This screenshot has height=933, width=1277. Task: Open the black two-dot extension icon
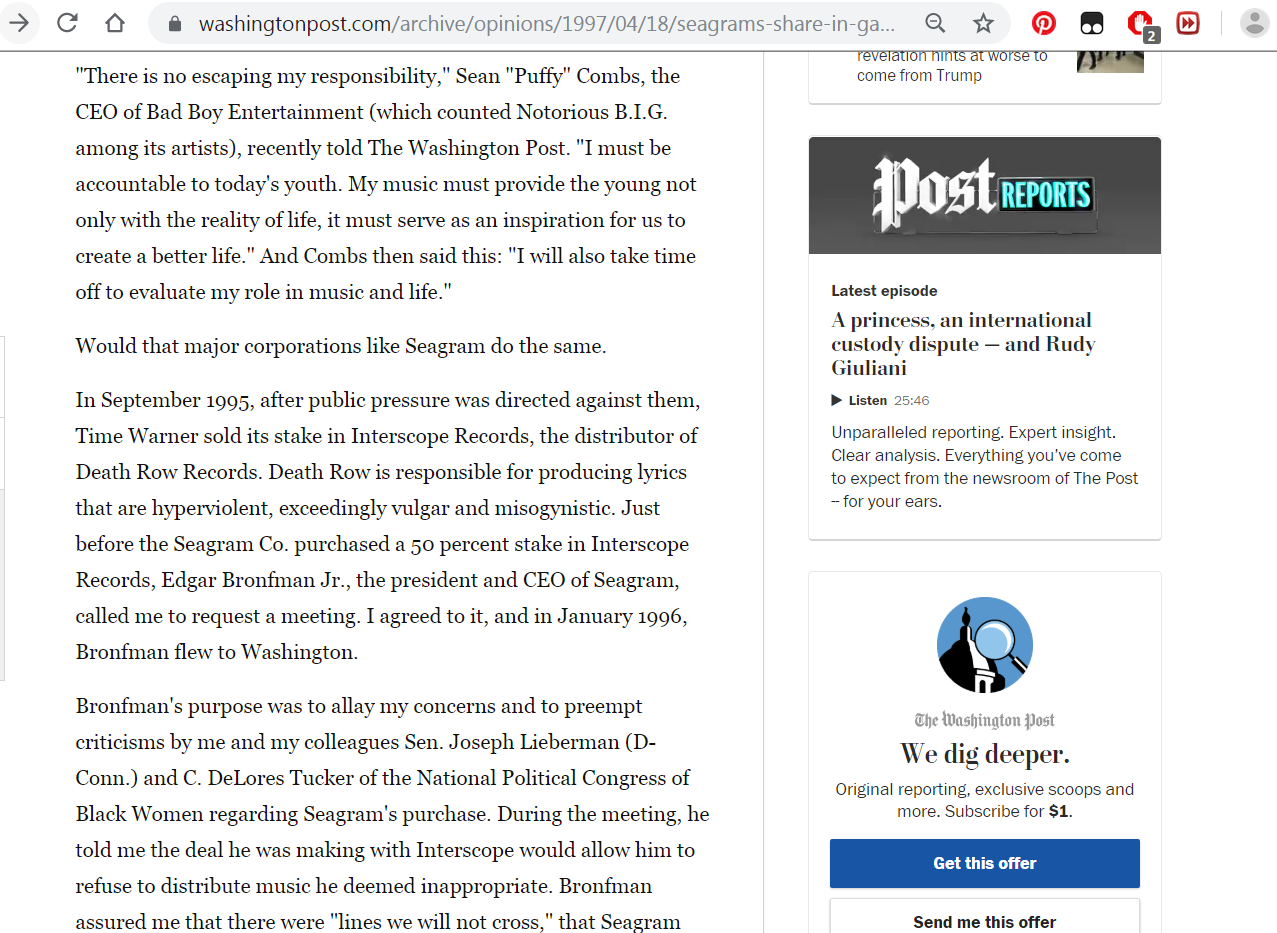1091,23
